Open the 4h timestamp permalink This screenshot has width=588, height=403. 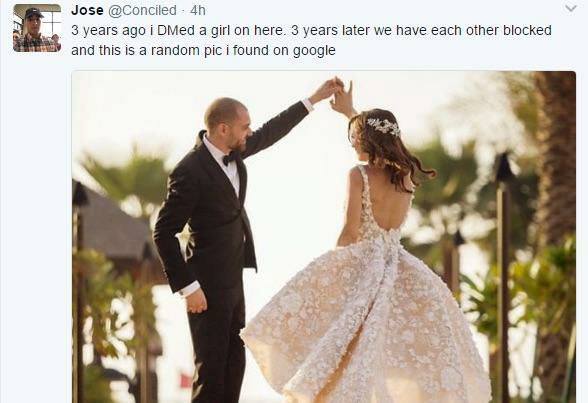point(198,10)
